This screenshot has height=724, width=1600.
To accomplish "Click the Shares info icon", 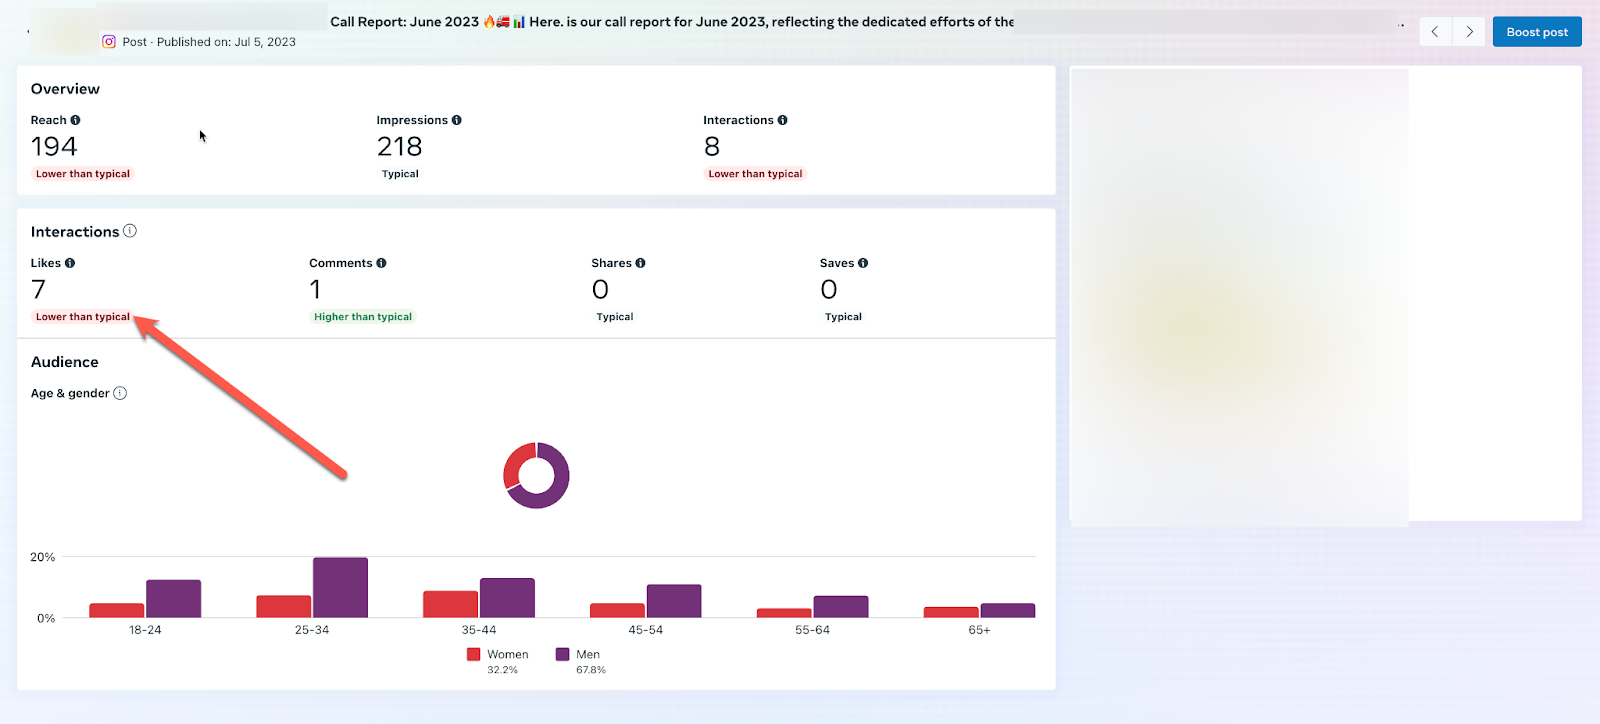I will click(641, 263).
